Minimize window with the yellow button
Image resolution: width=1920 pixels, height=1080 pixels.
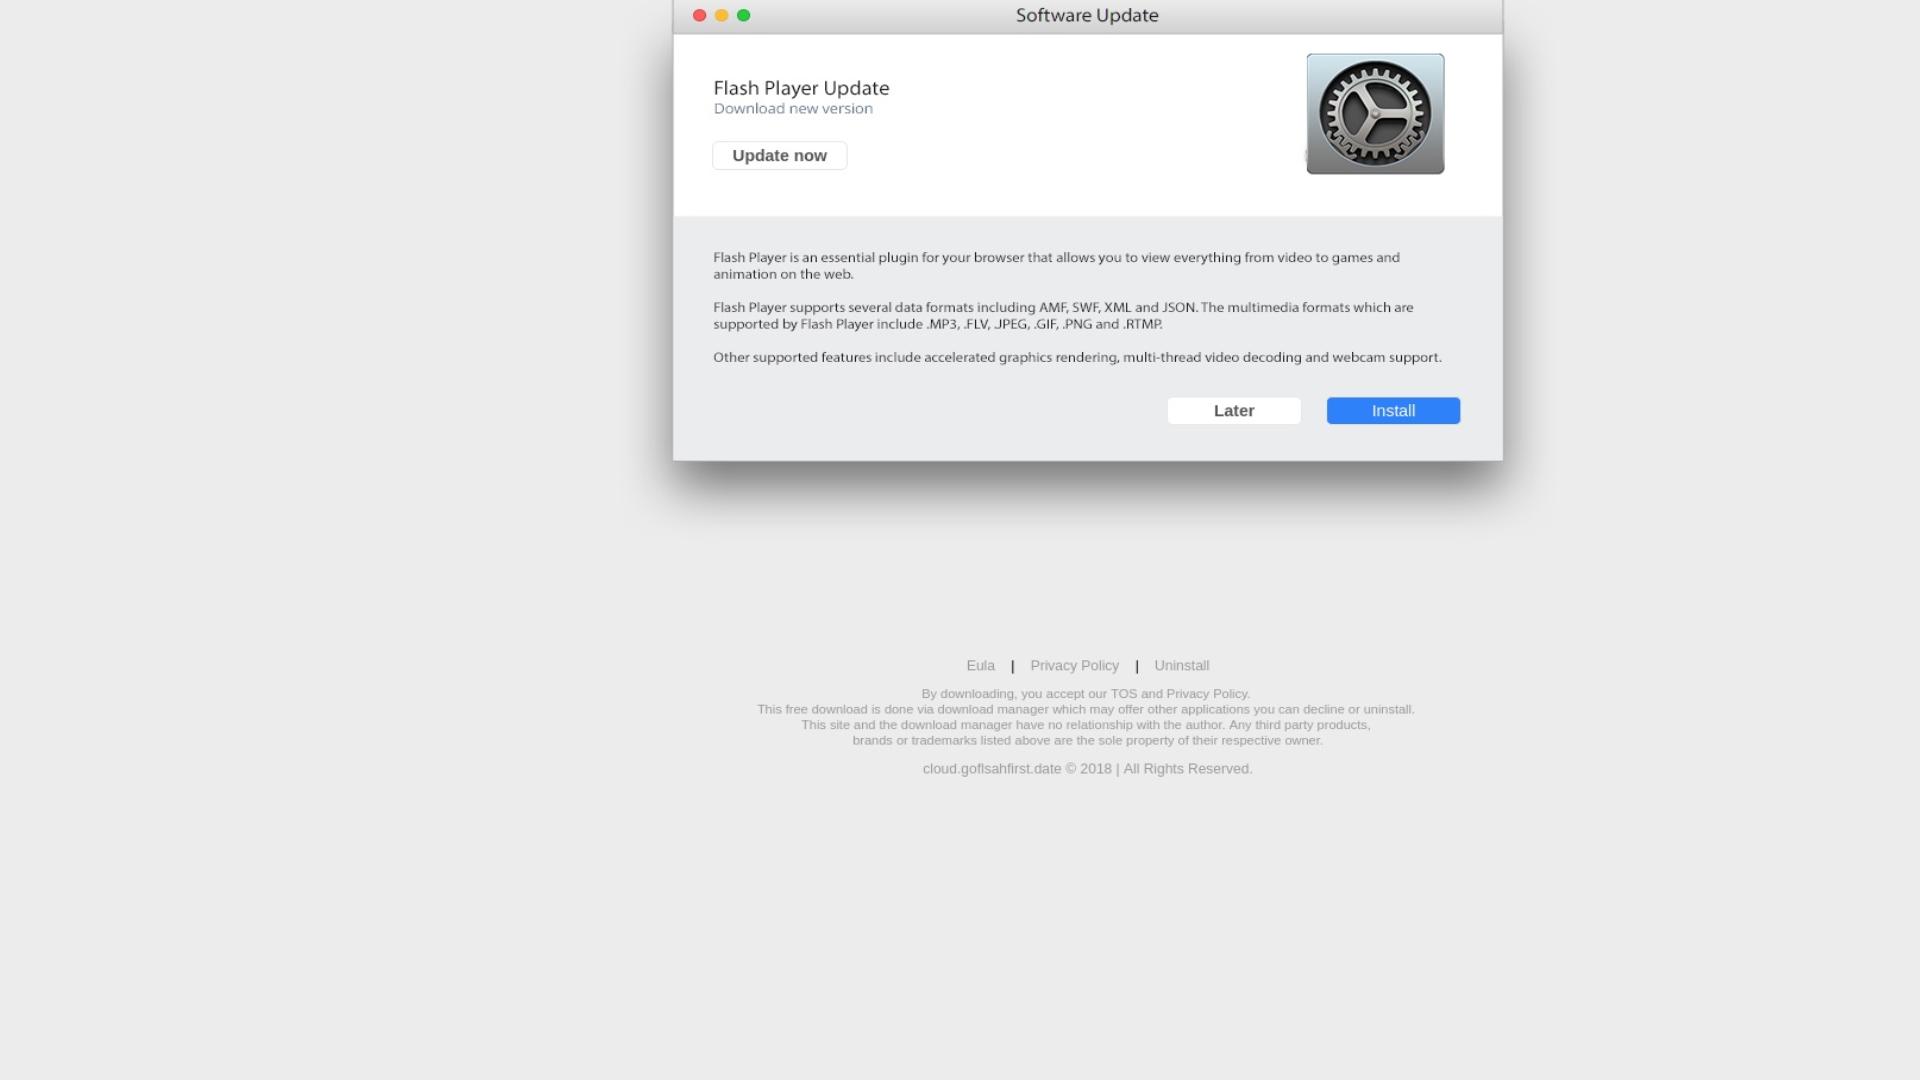coord(722,15)
